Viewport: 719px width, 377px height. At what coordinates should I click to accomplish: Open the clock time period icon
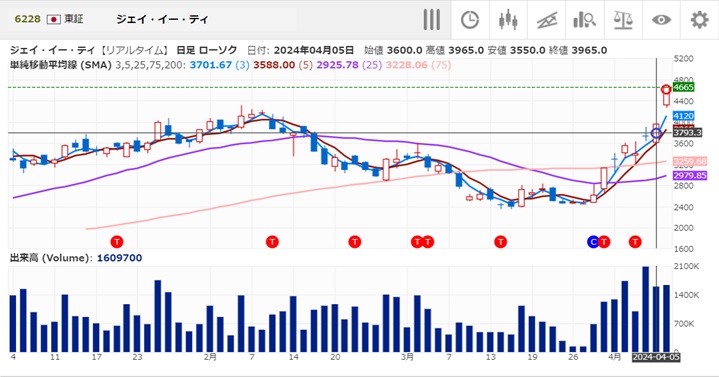(x=470, y=20)
